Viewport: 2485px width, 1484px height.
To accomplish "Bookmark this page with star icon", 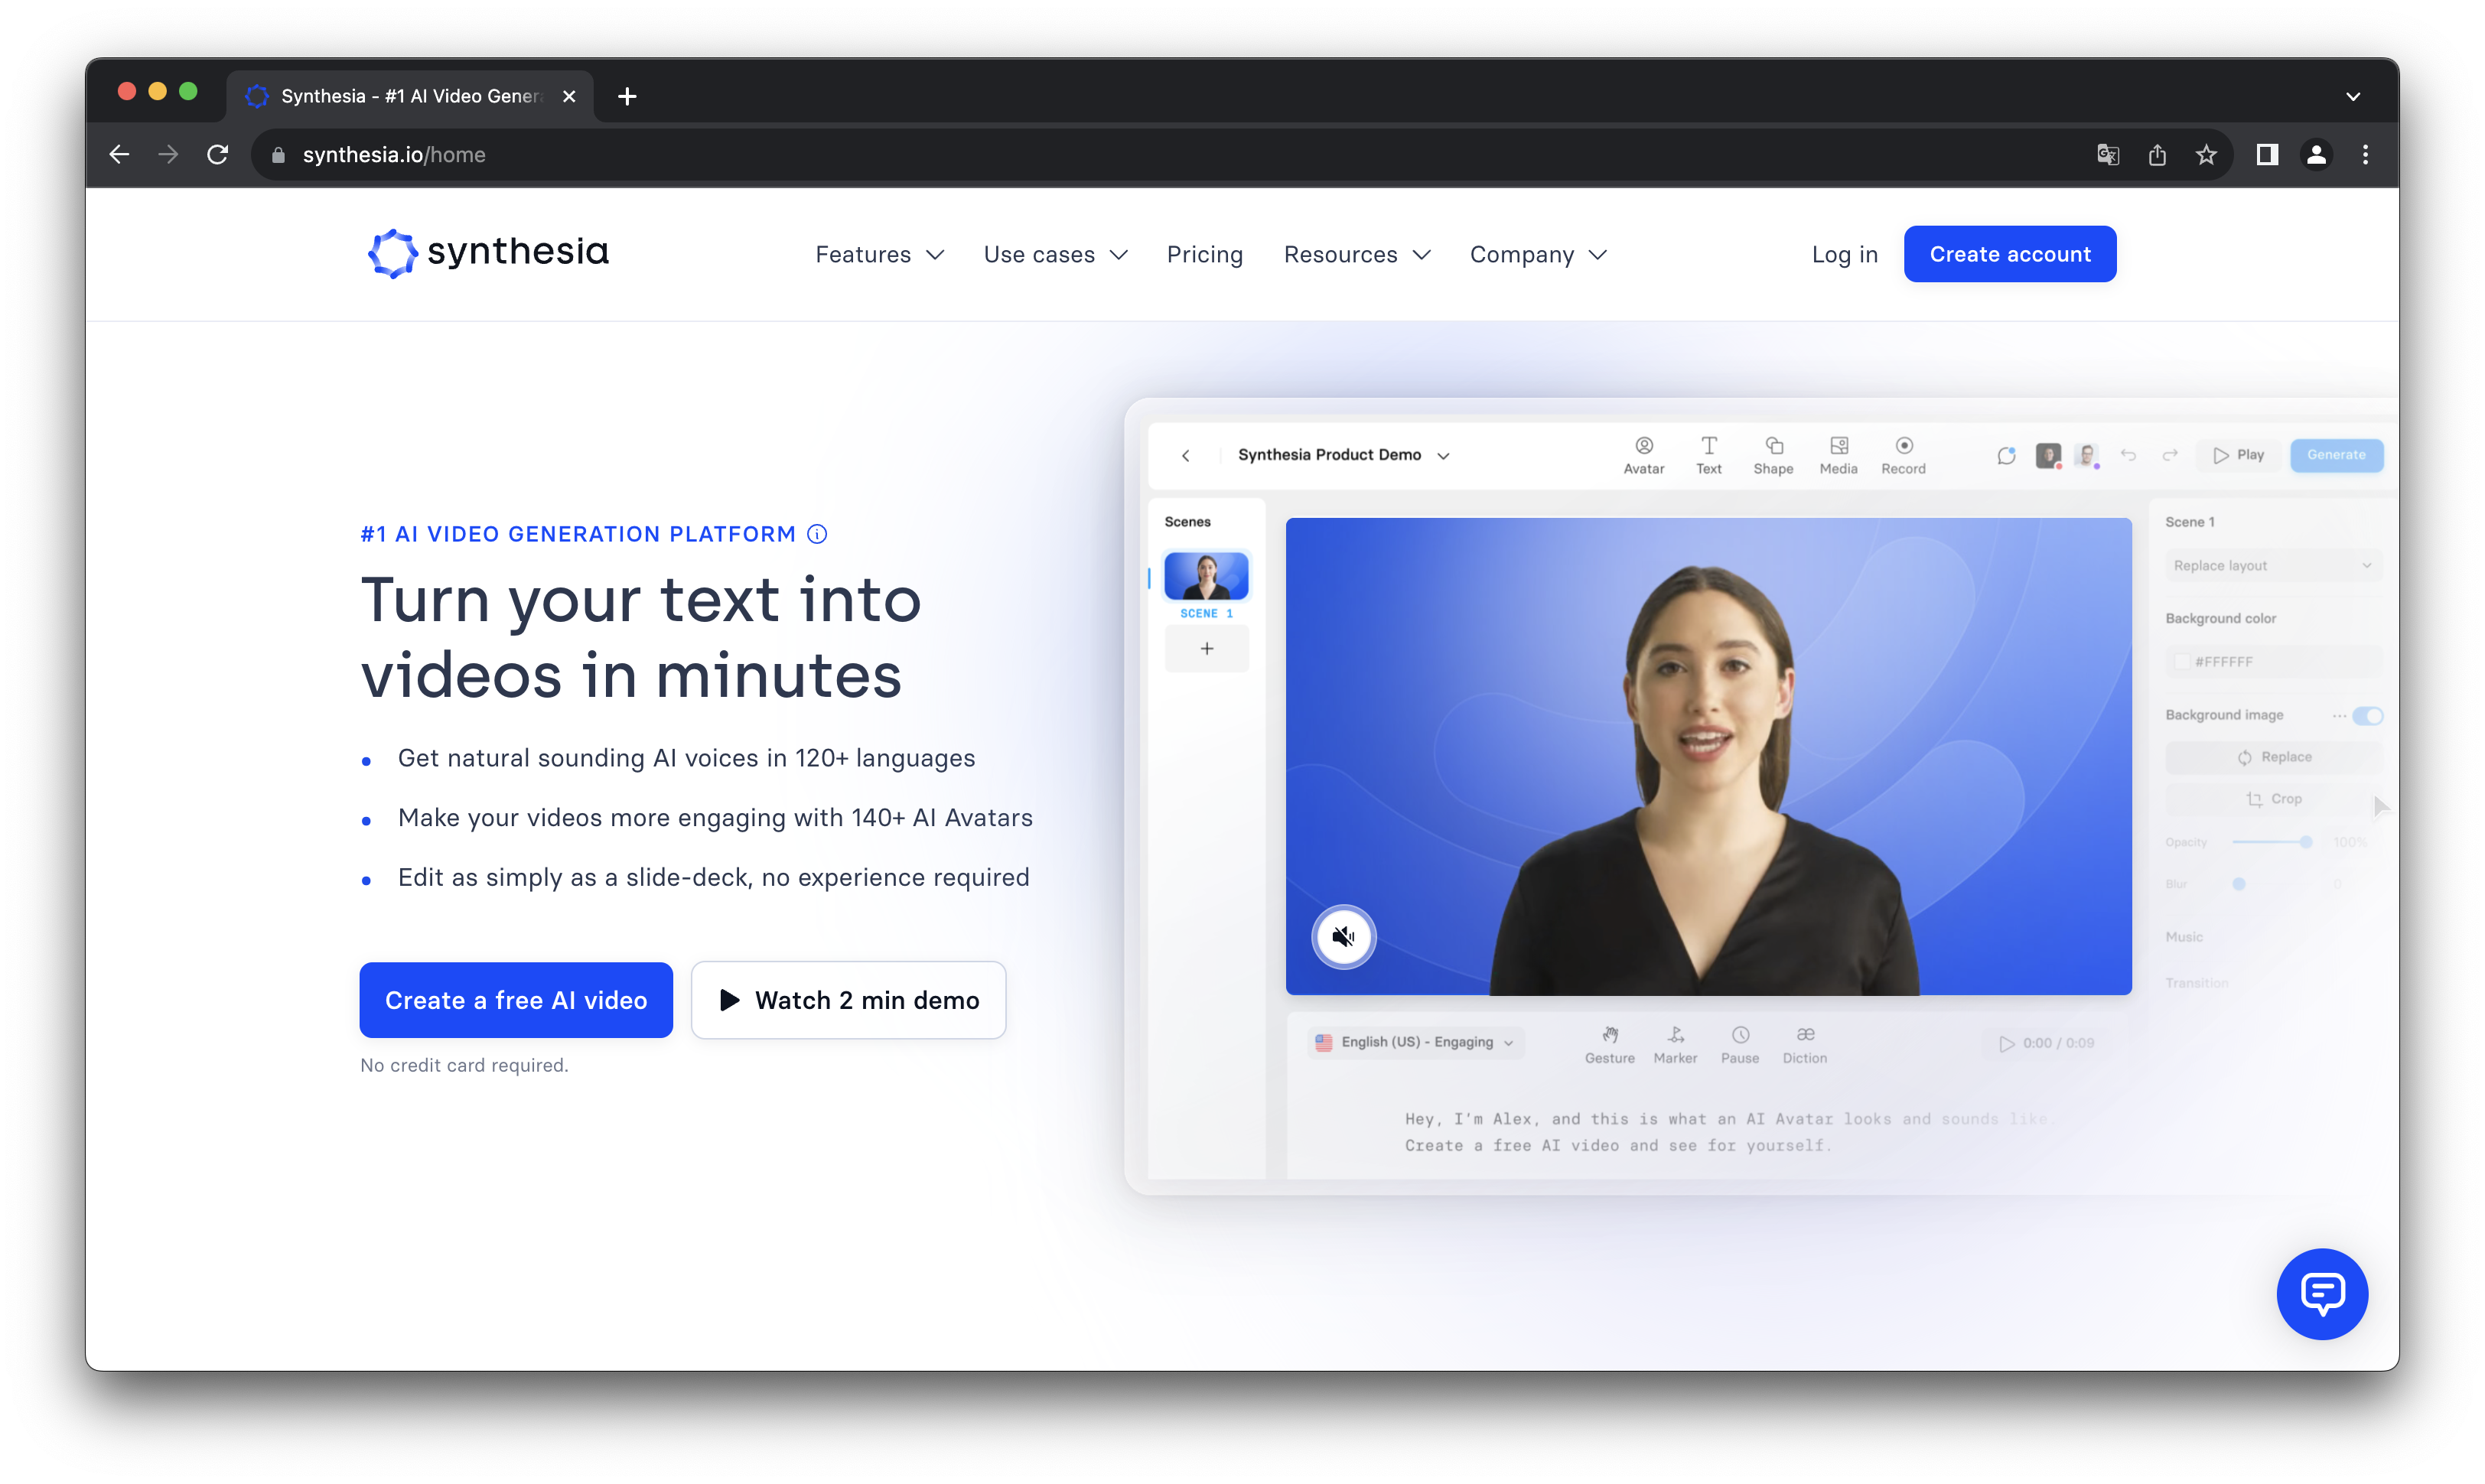I will (x=2206, y=155).
